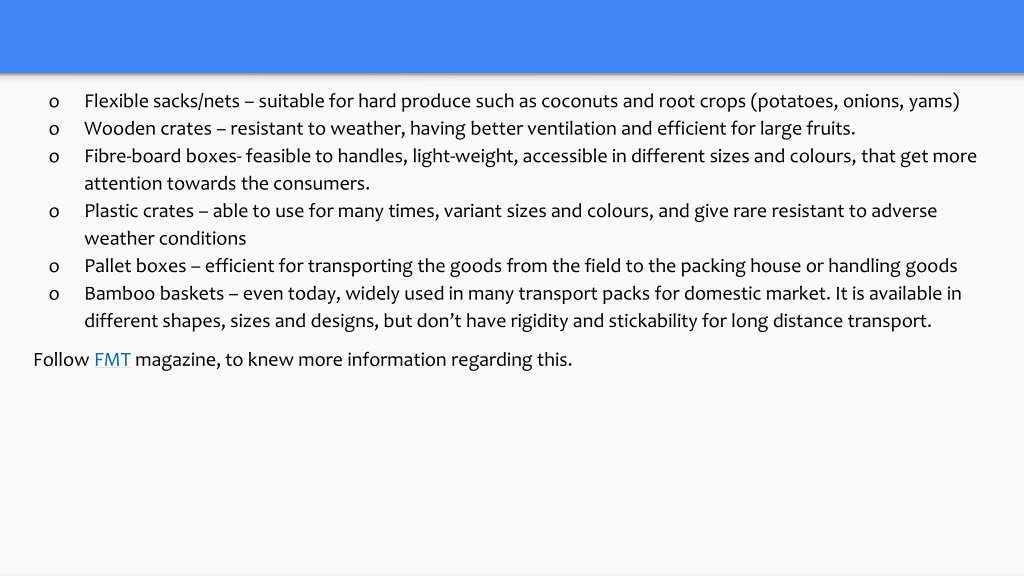Screen dimensions: 1024x576
Task: Select the 'Wooden crates' heading text
Action: click(x=148, y=129)
